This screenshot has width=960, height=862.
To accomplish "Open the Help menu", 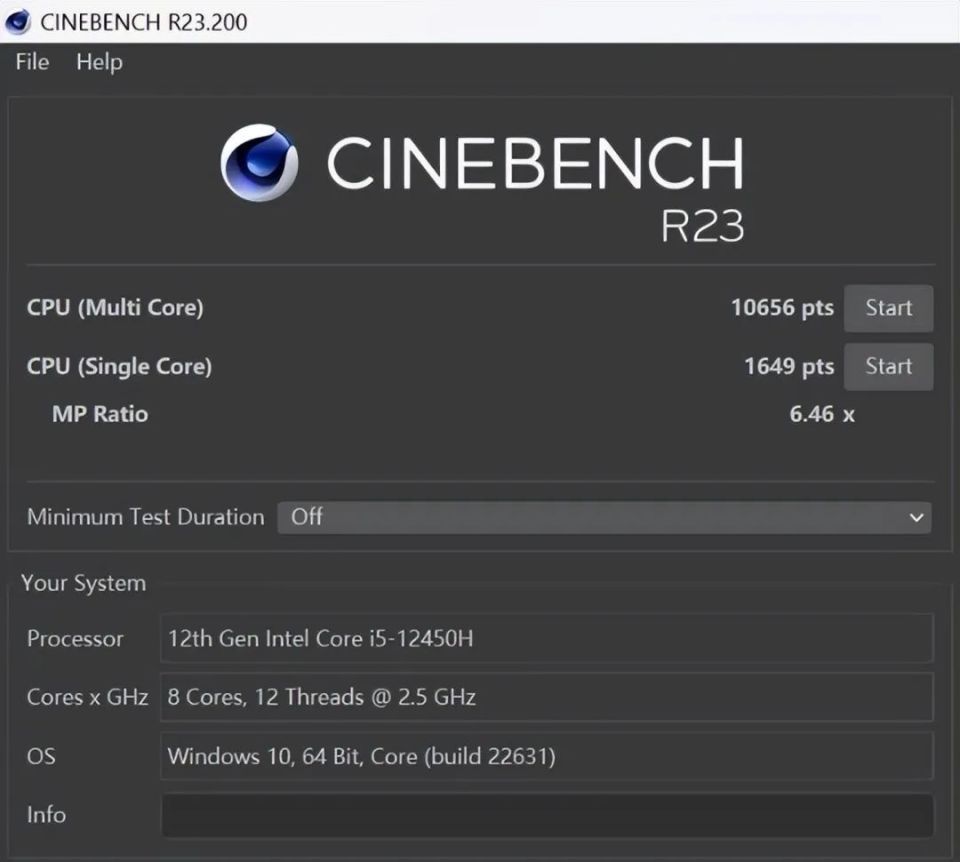I will coord(99,62).
